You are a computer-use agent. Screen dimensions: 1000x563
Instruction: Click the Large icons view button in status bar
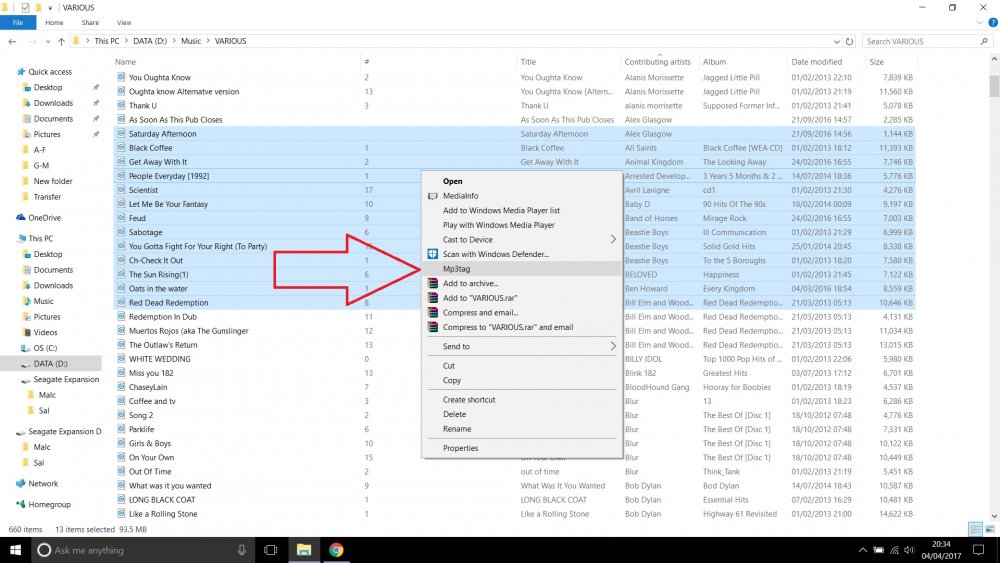[990, 529]
